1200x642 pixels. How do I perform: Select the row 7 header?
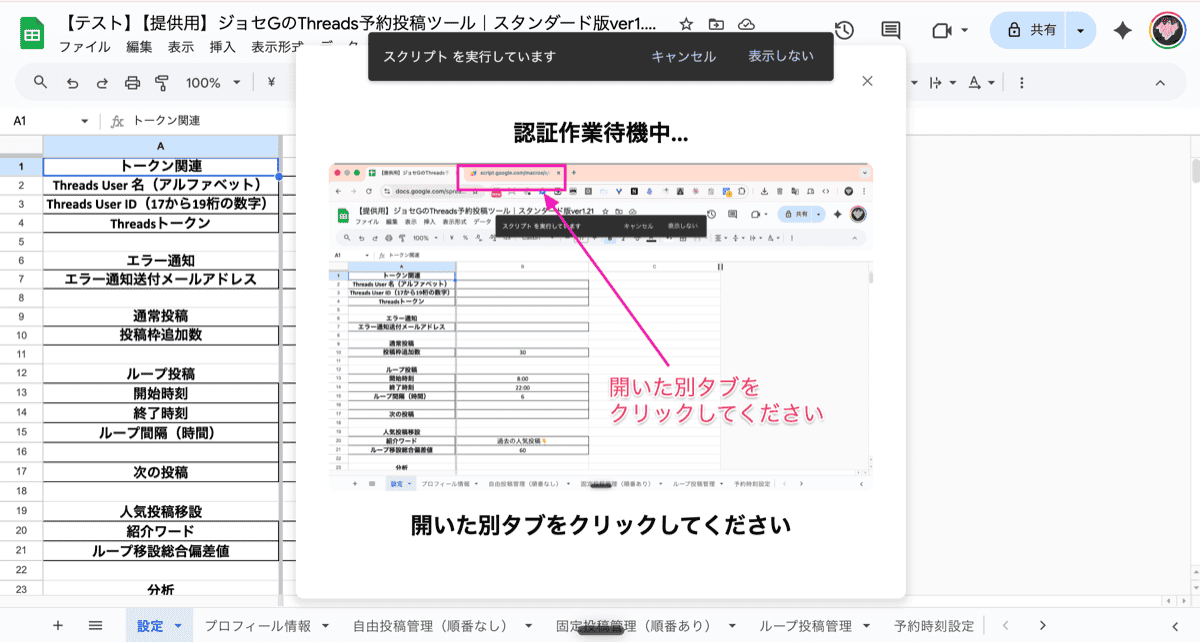click(21, 280)
